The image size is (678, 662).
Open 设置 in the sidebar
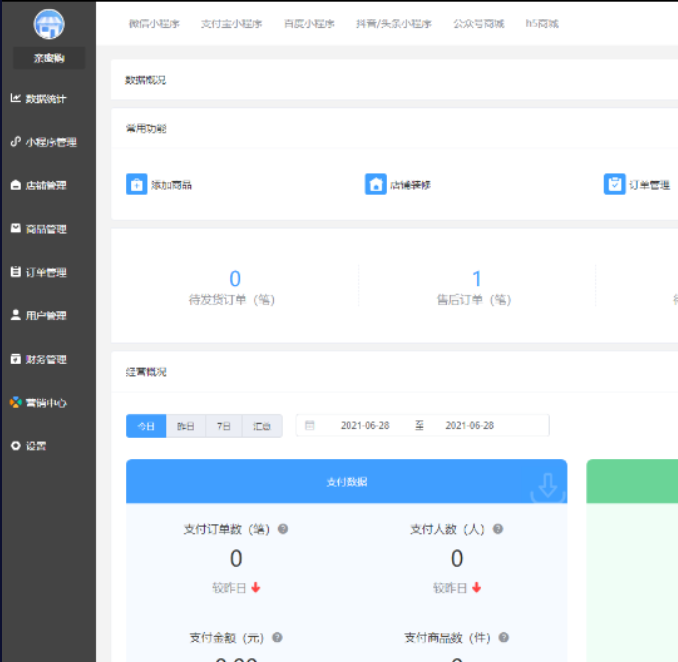pos(36,446)
